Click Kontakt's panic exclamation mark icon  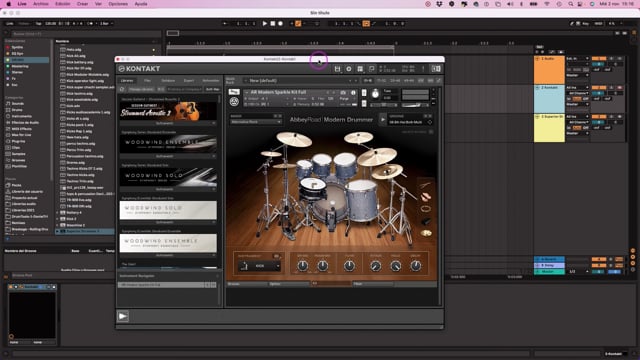point(423,69)
